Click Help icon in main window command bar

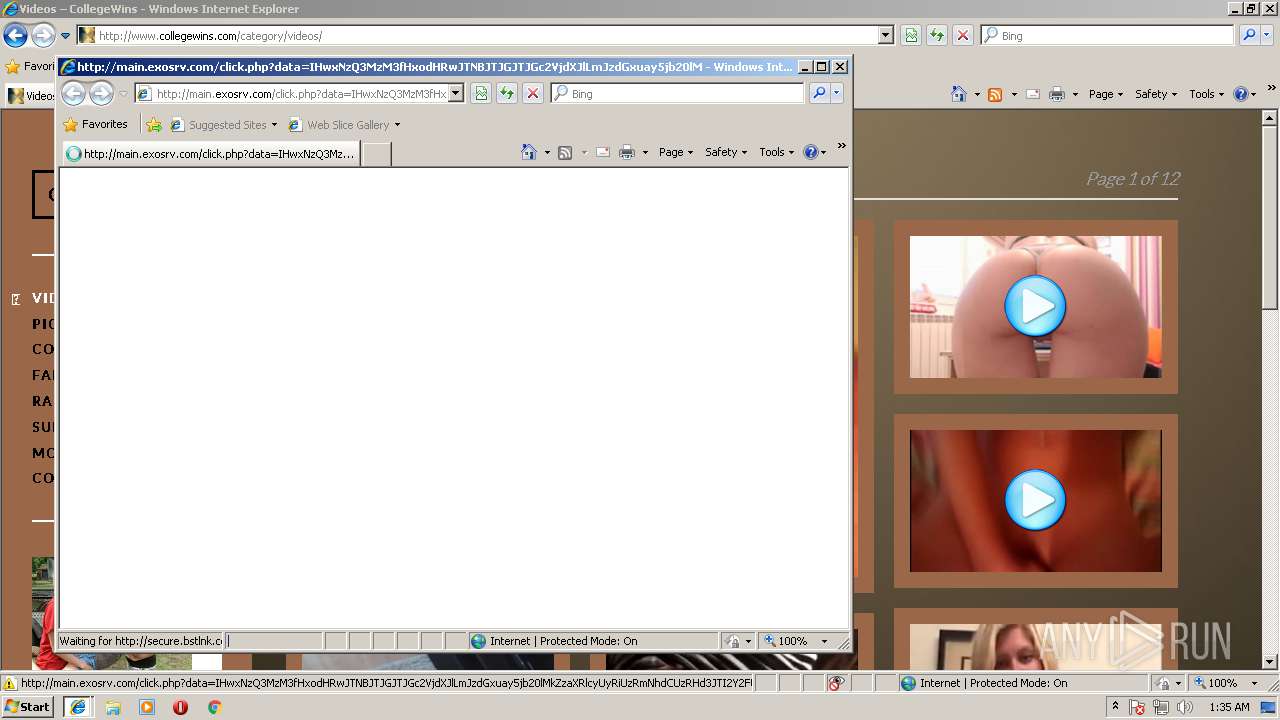(x=1241, y=94)
